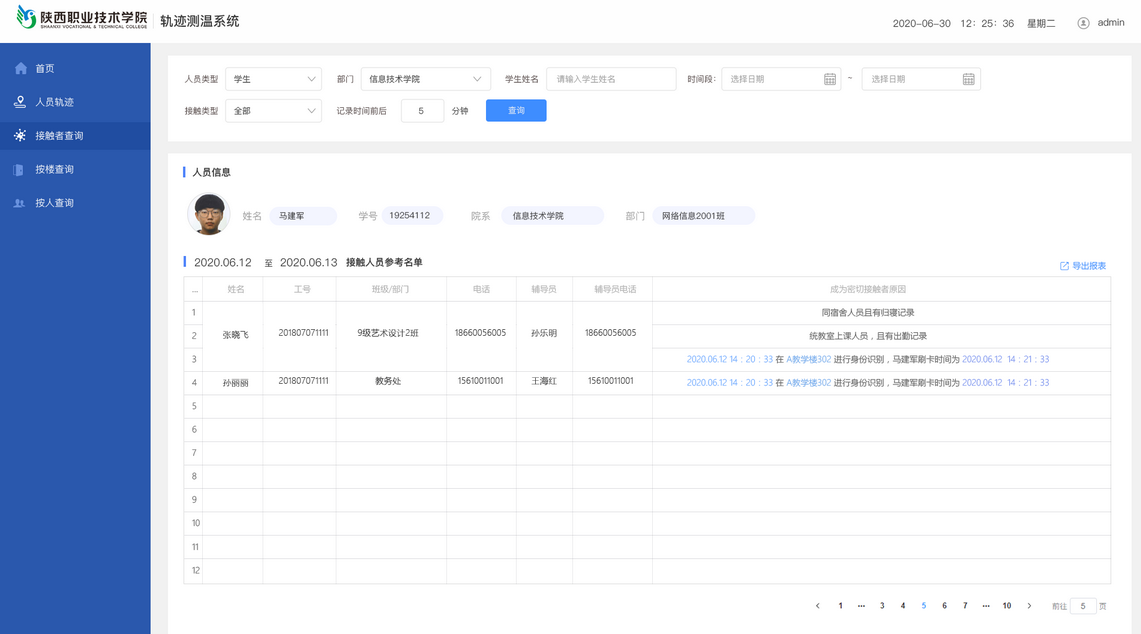Click the previous page arrow
Image resolution: width=1141 pixels, height=634 pixels.
click(x=817, y=606)
